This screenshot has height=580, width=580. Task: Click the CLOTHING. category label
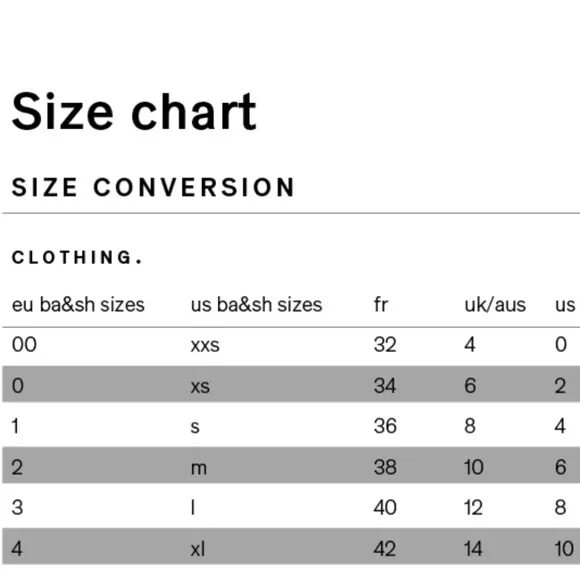[x=77, y=257]
